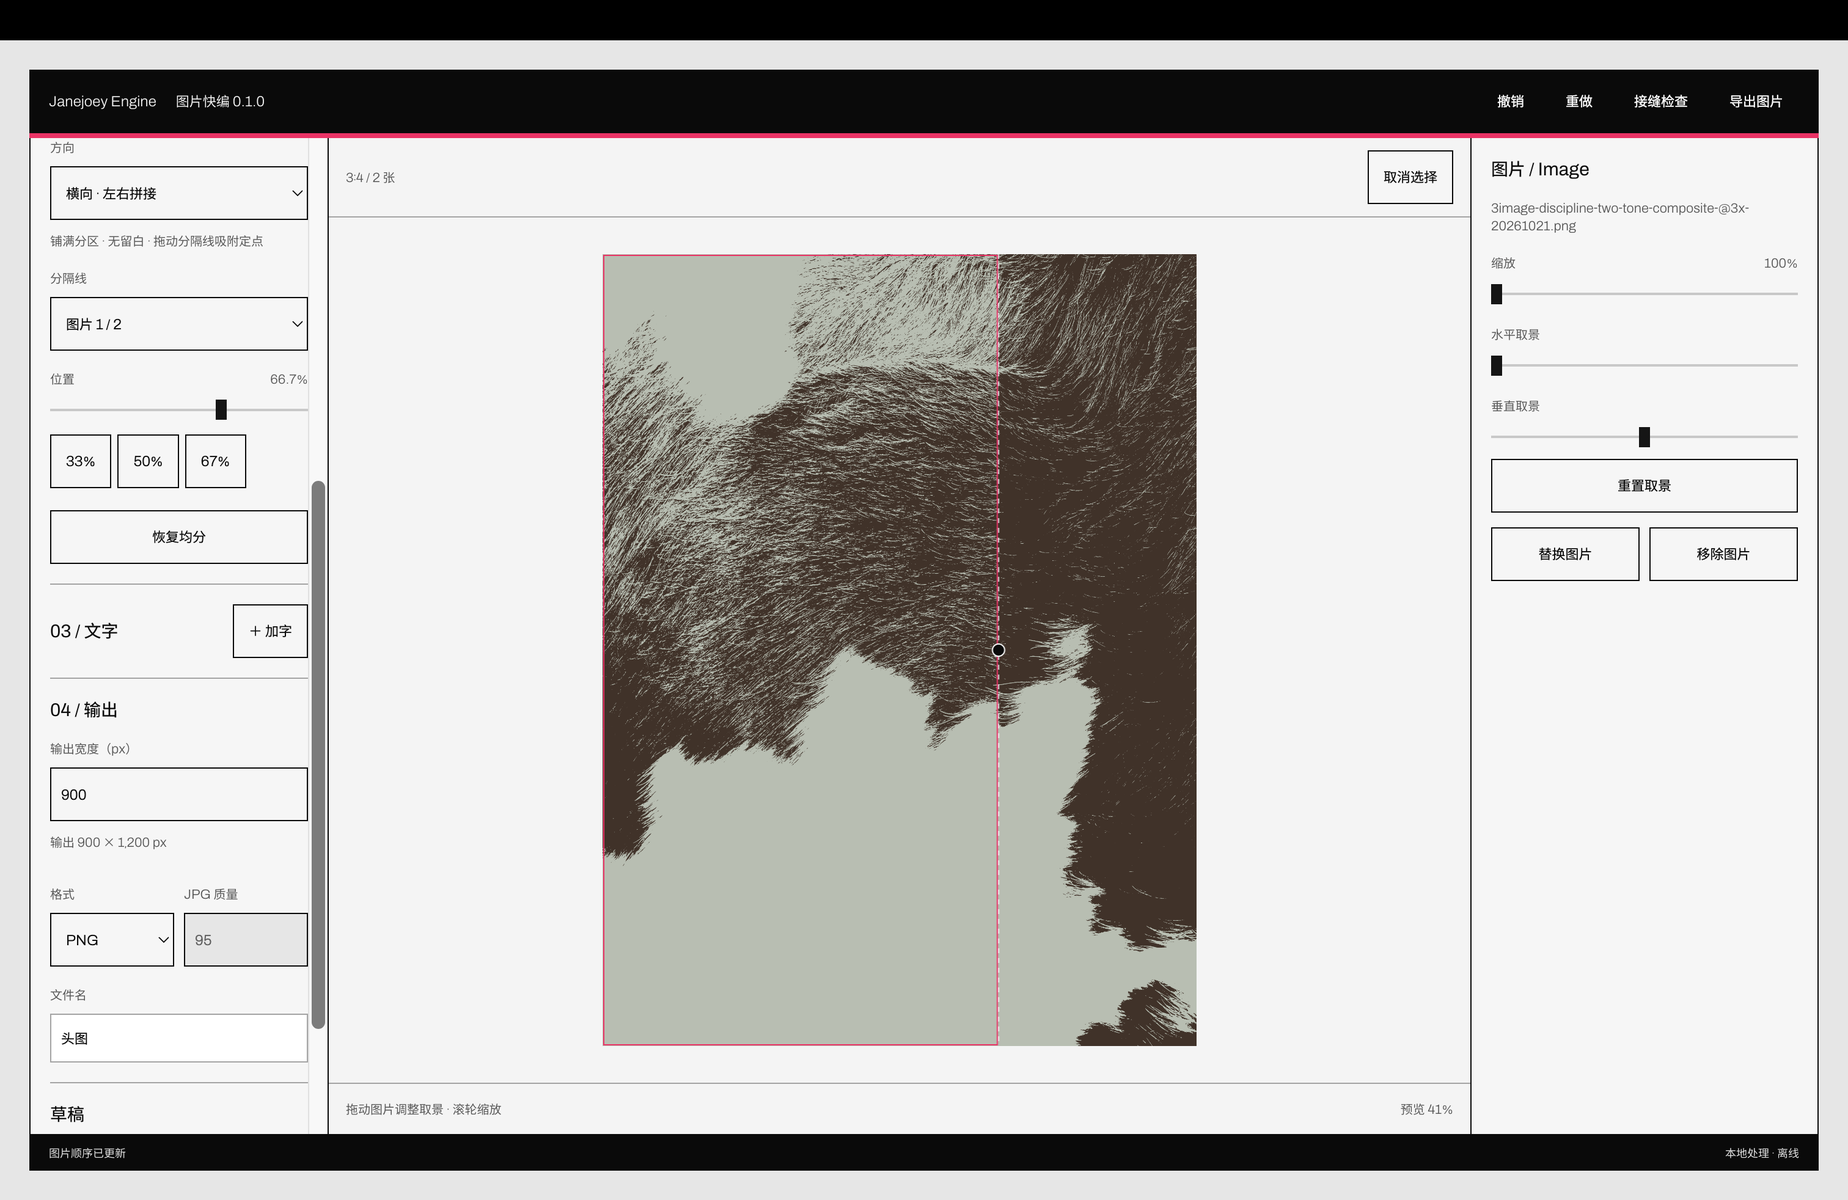Click the 移除图片 remove image button
The image size is (1848, 1200).
pyautogui.click(x=1723, y=554)
